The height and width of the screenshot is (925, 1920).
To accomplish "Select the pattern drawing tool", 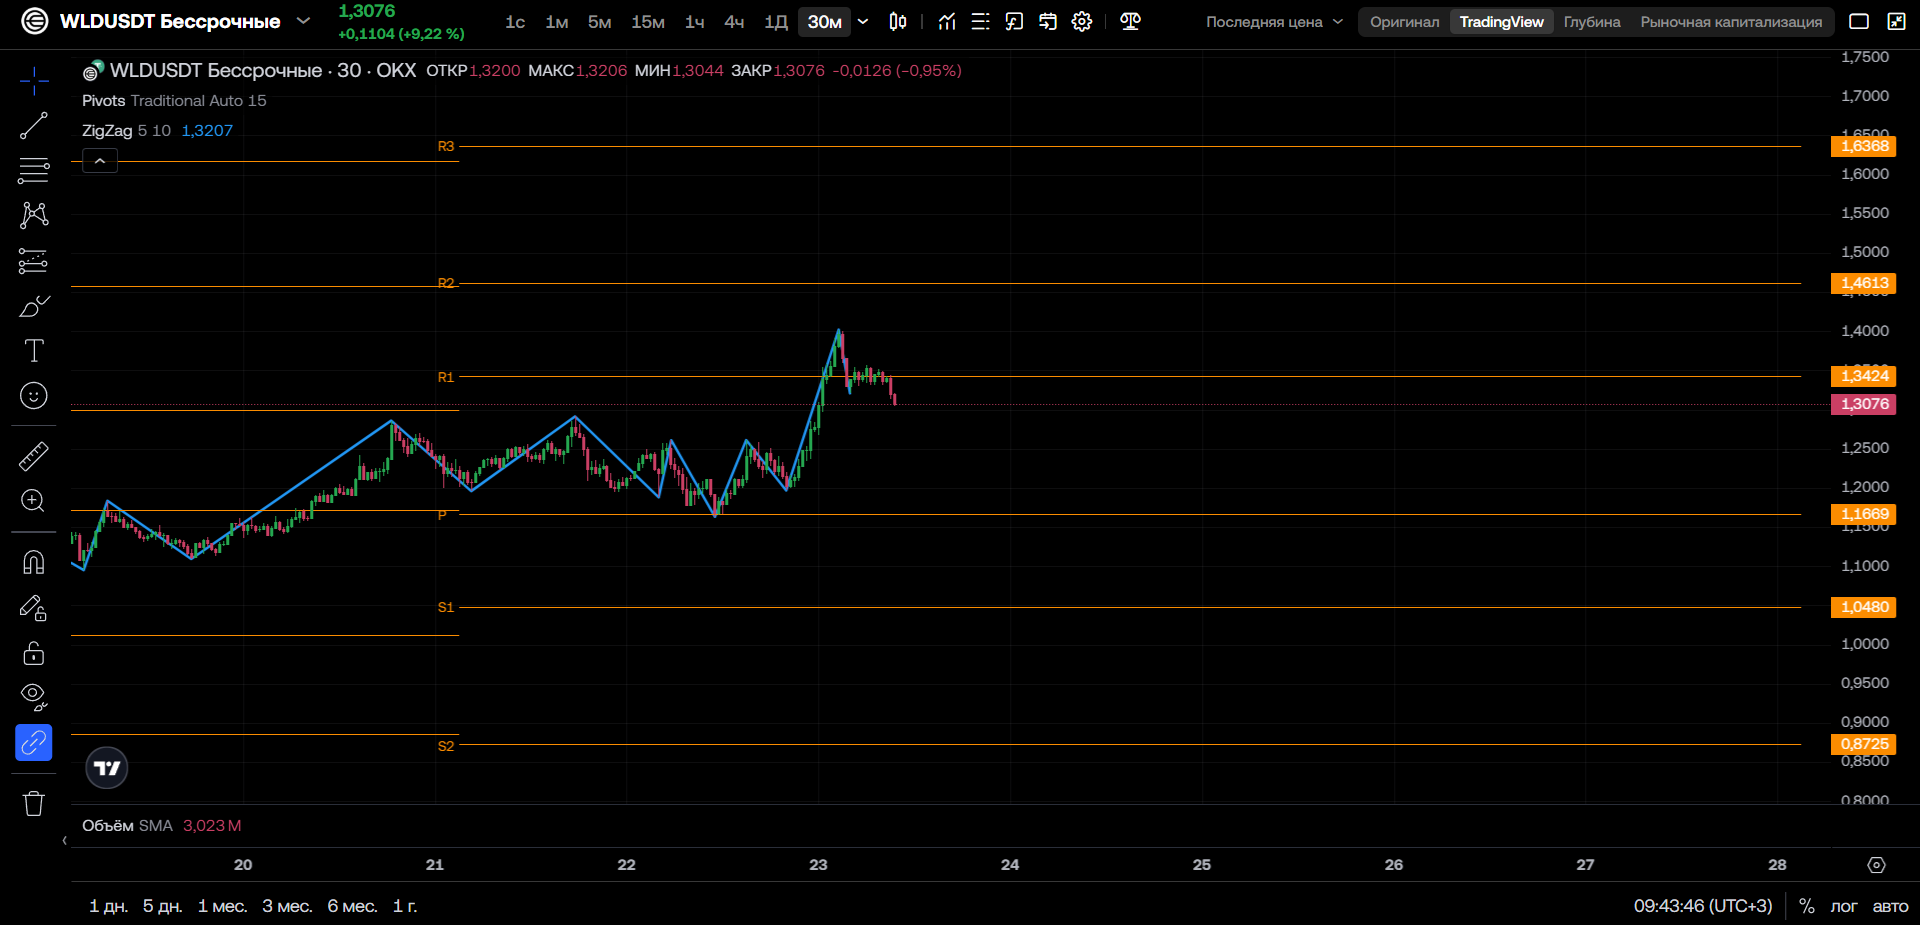I will point(34,215).
